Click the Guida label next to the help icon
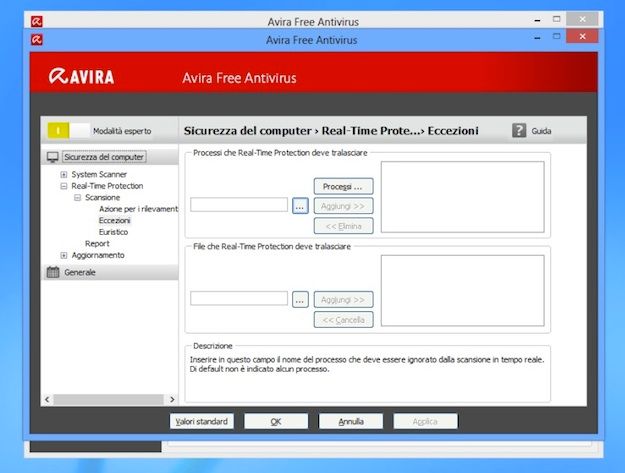The width and height of the screenshot is (625, 473). click(541, 131)
